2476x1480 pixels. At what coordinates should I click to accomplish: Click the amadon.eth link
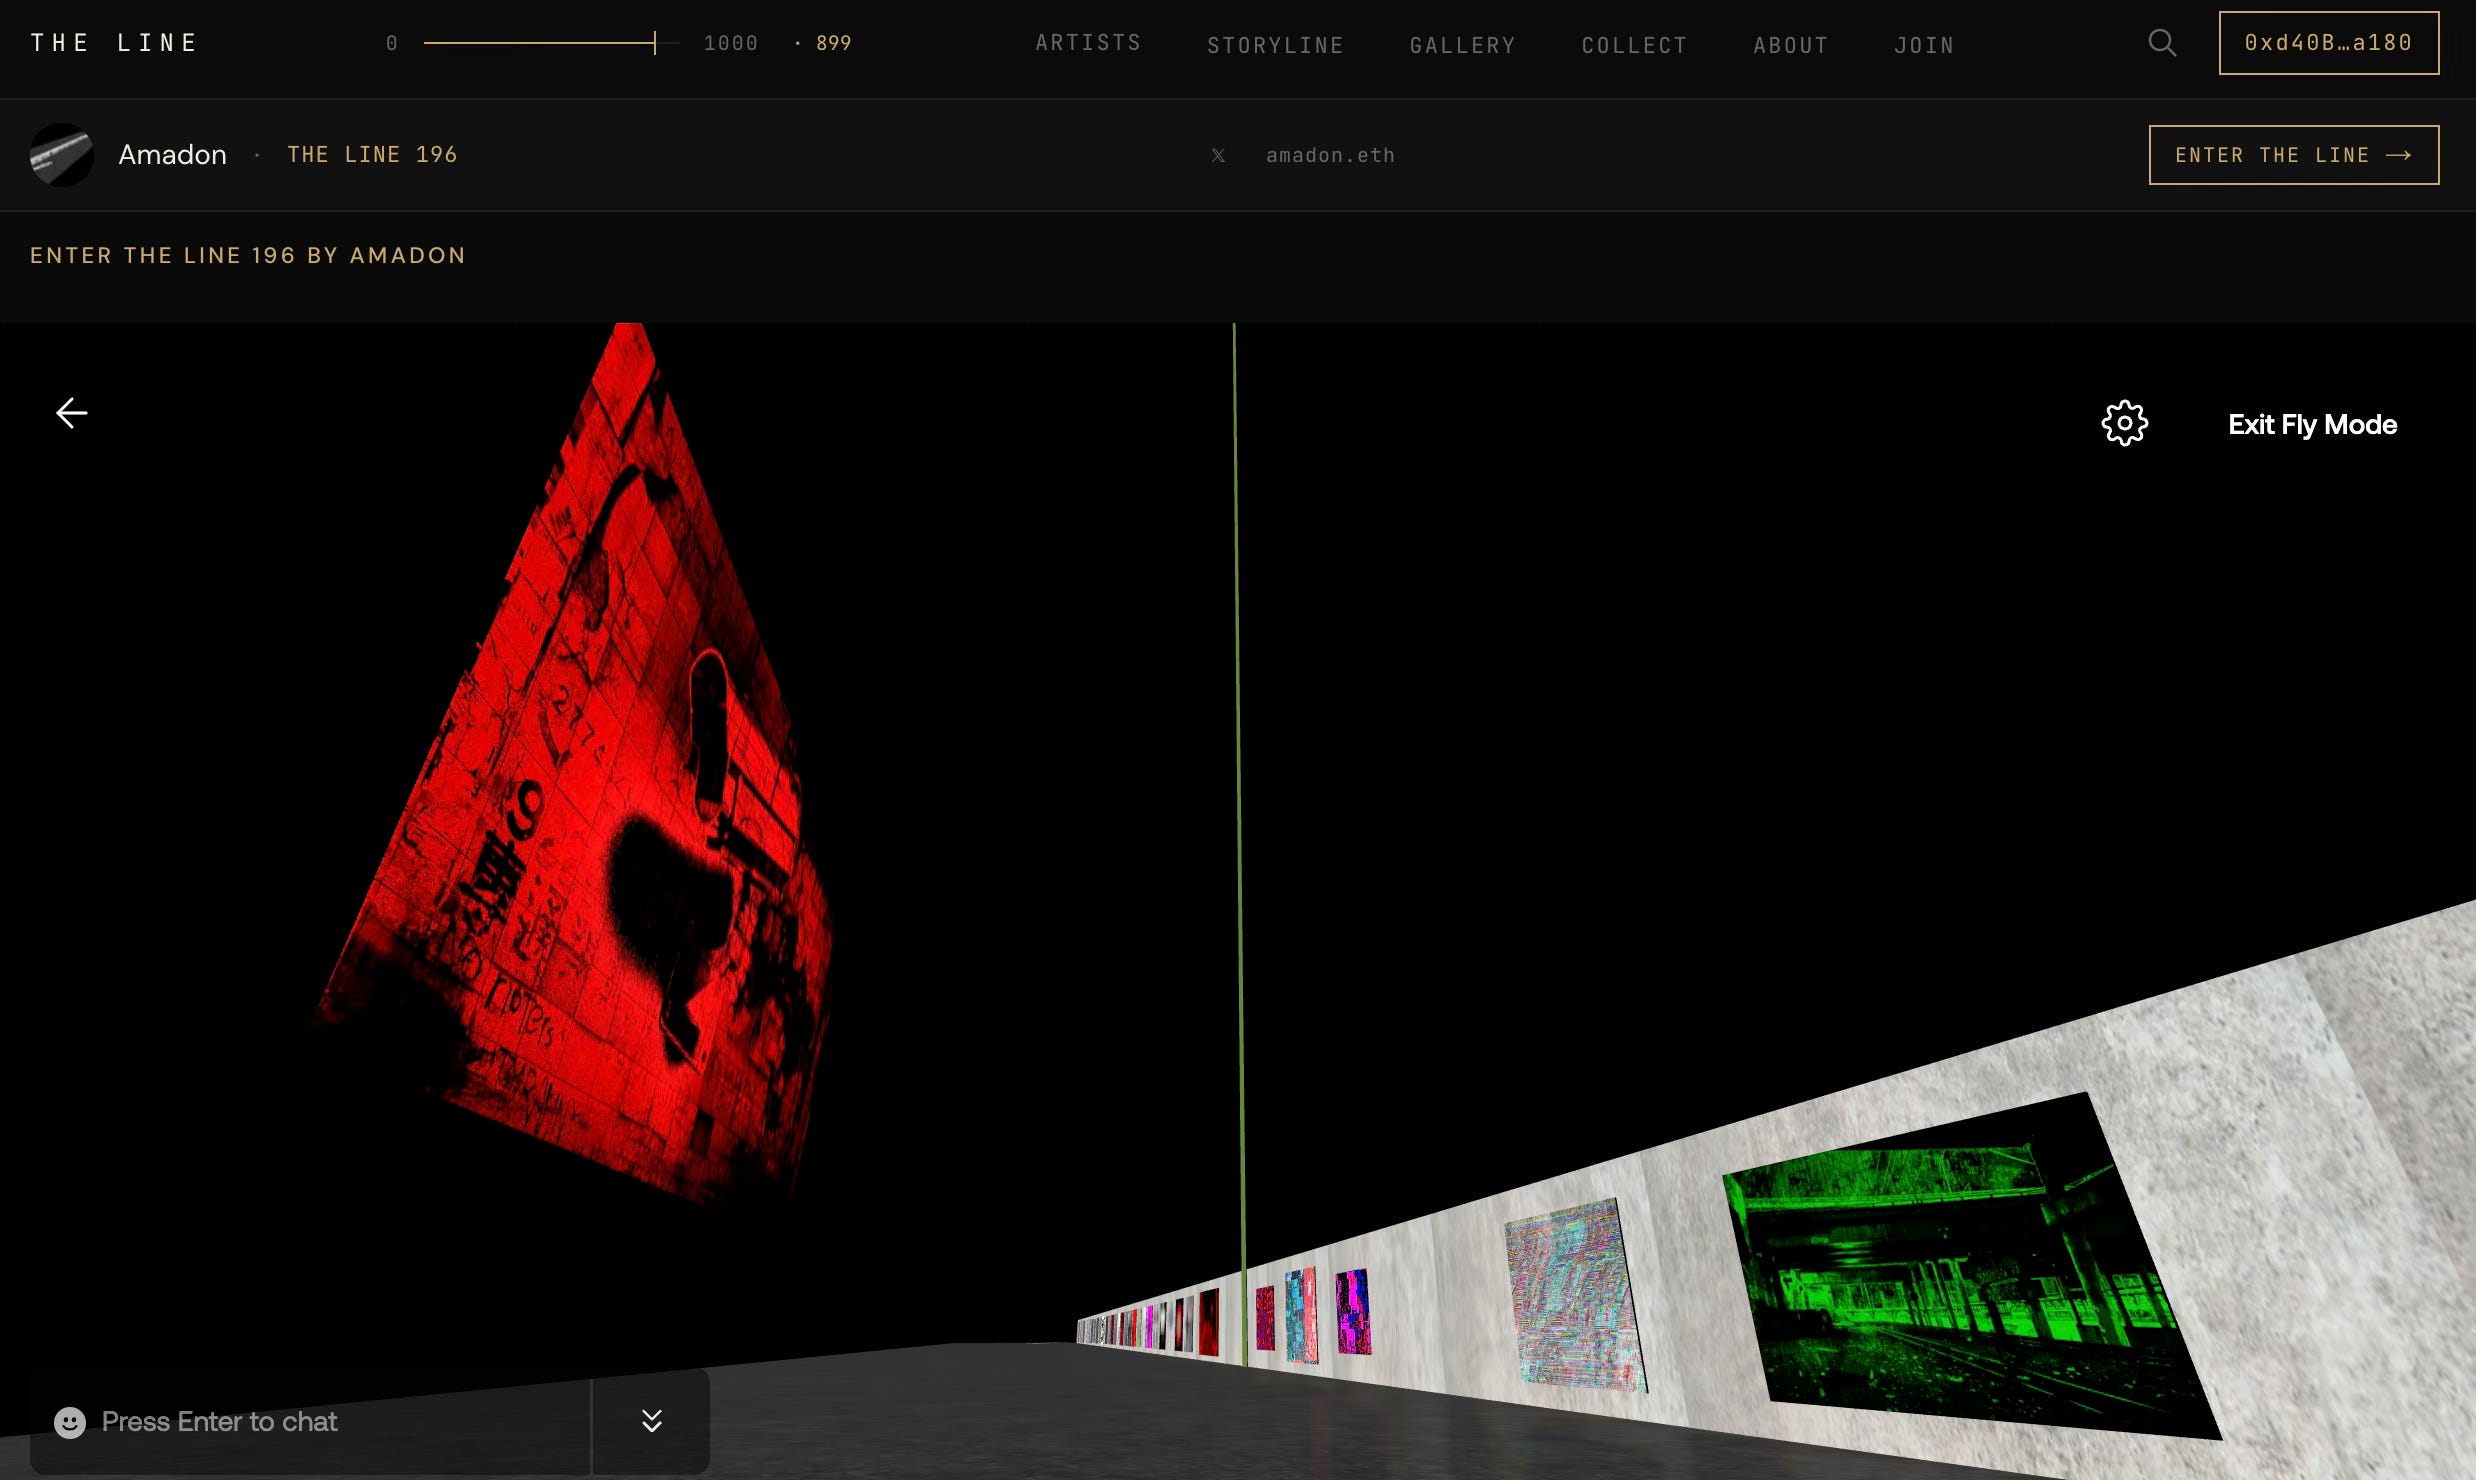click(1330, 155)
